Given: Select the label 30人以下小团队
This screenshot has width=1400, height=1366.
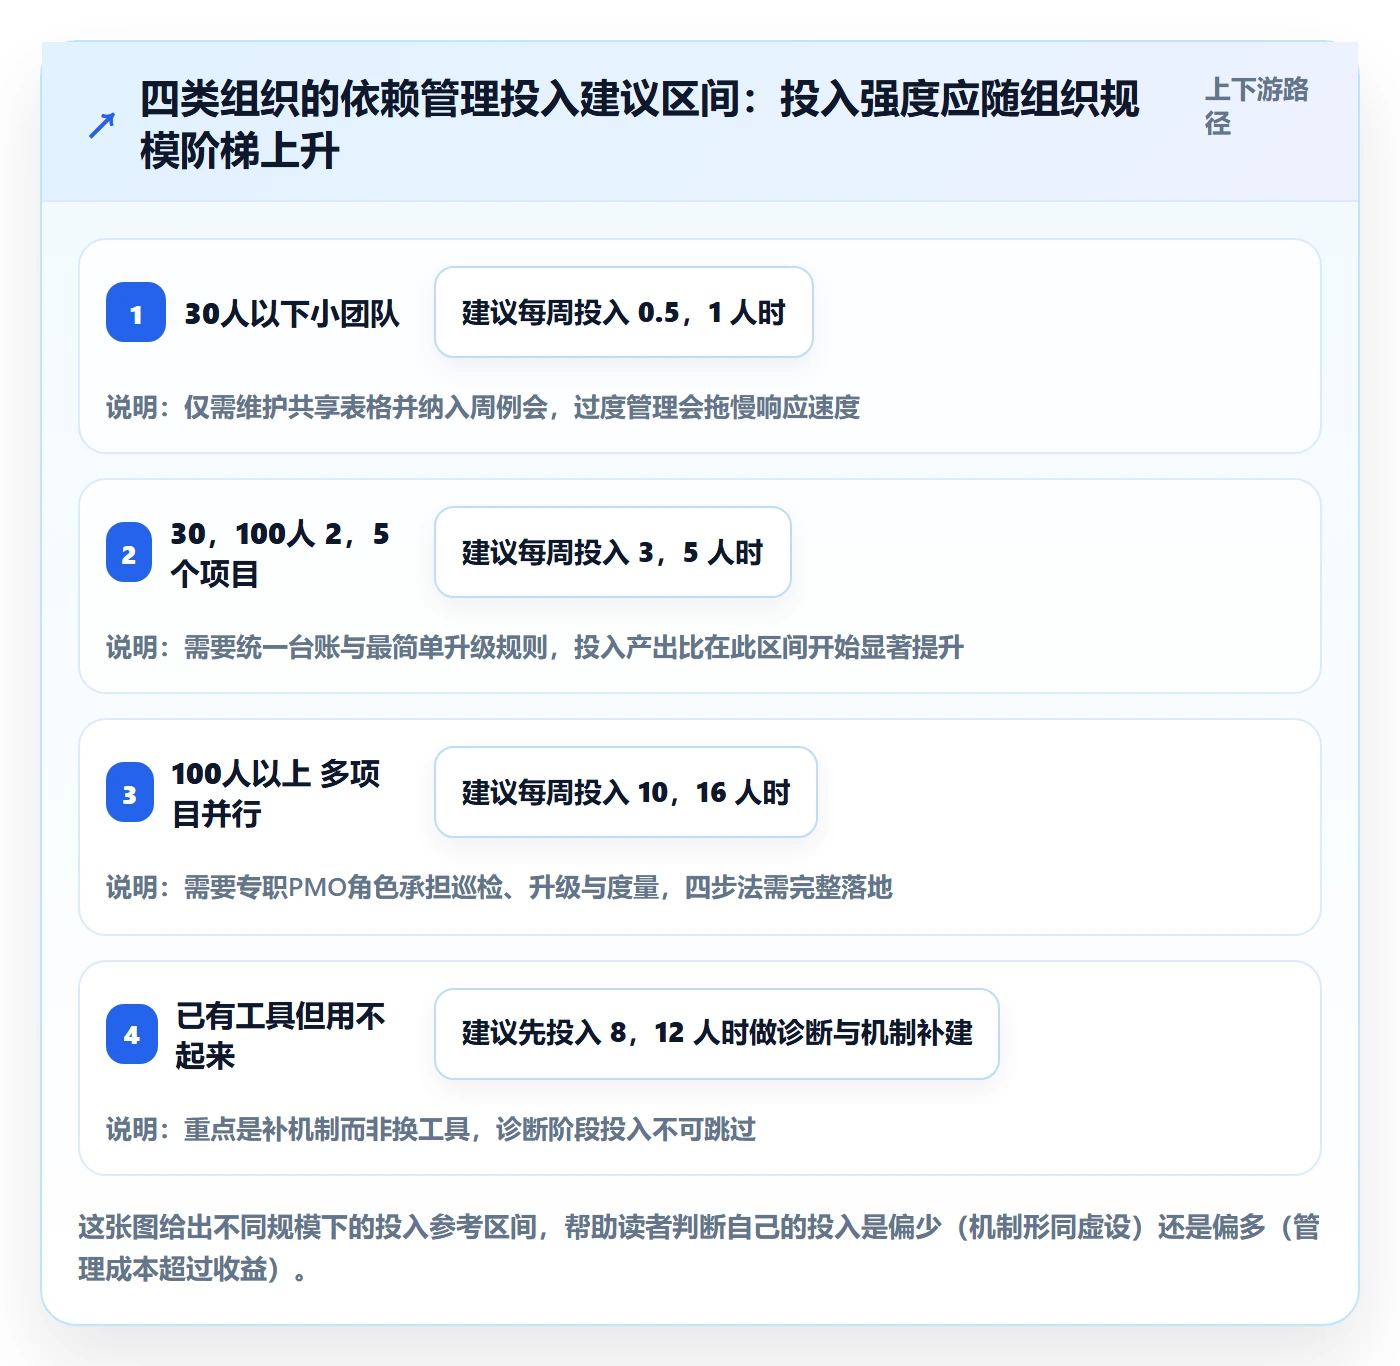Looking at the screenshot, I should 292,314.
